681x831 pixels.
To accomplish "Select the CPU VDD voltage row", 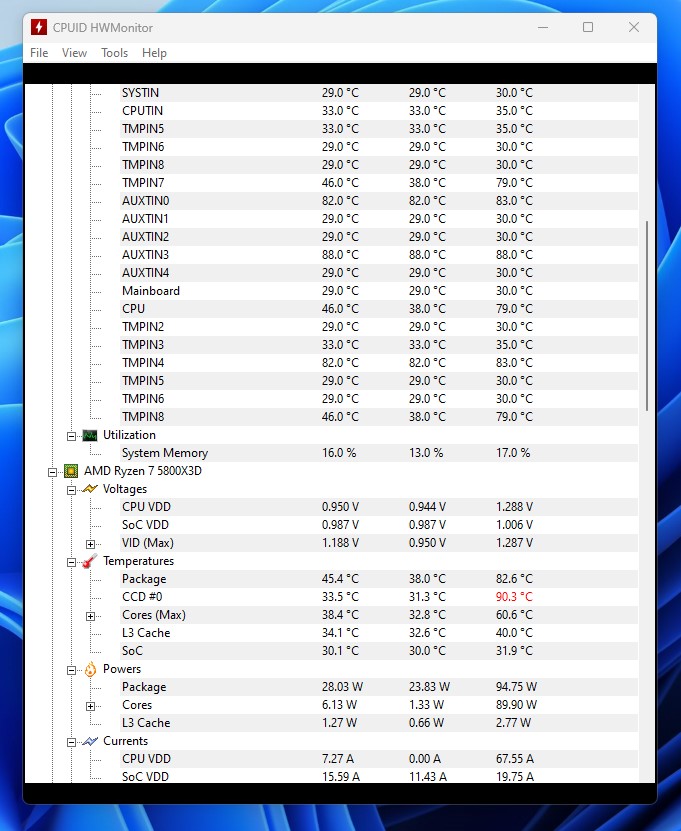I will point(379,507).
